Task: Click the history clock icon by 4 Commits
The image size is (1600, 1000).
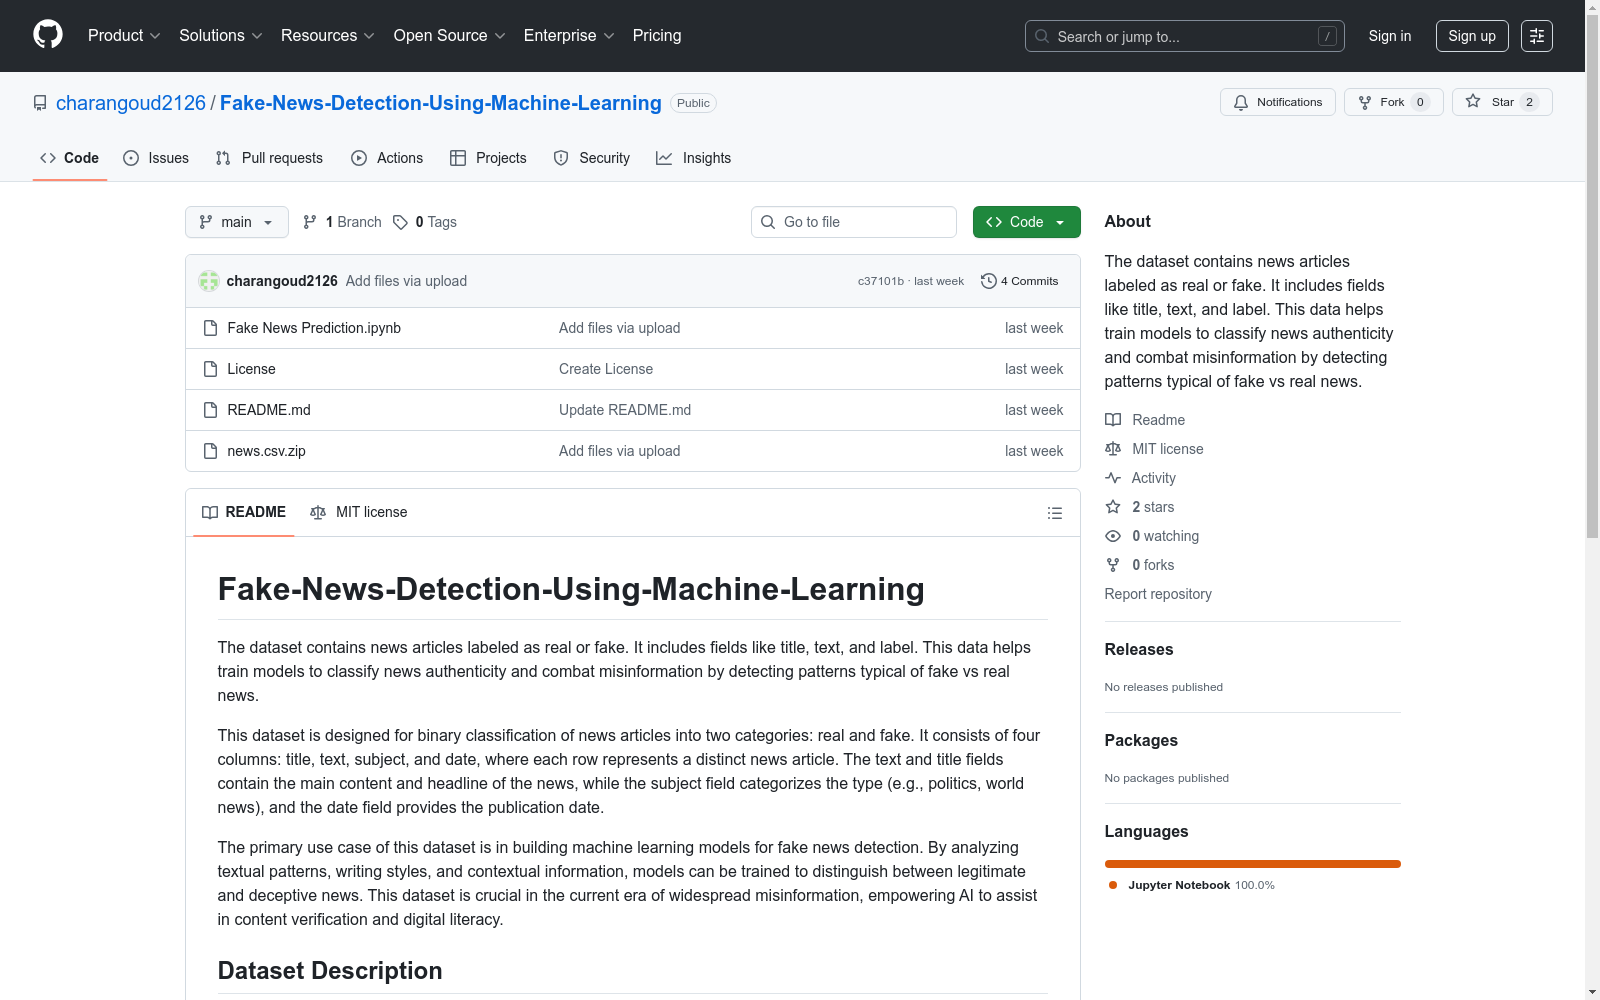Action: (989, 281)
